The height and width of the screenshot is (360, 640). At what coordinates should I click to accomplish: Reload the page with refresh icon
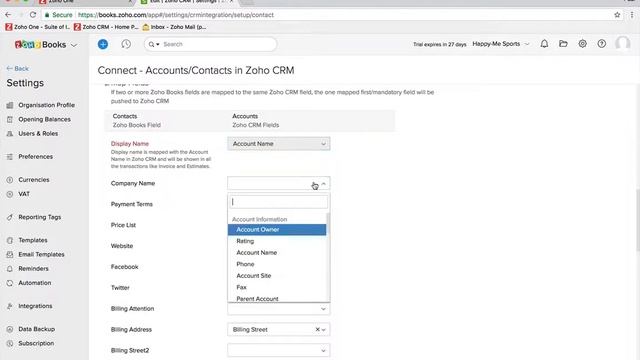click(33, 15)
